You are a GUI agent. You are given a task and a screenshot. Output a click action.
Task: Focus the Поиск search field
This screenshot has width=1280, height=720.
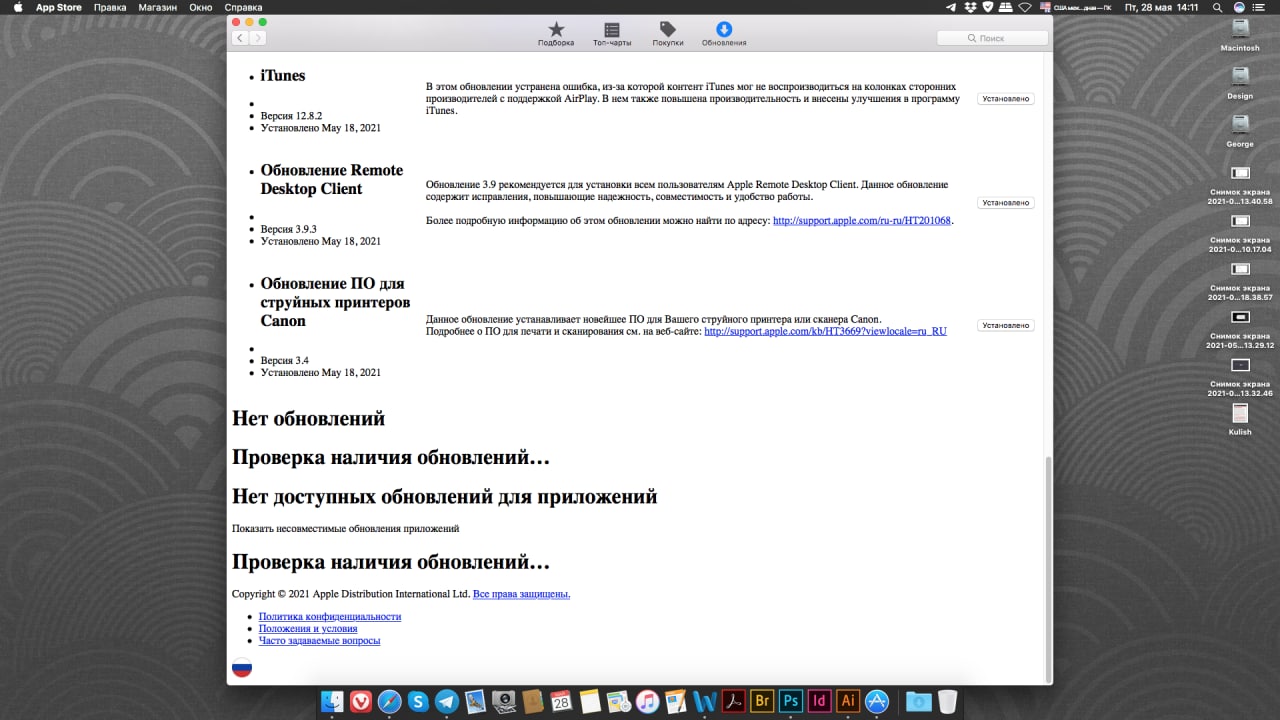tap(992, 38)
